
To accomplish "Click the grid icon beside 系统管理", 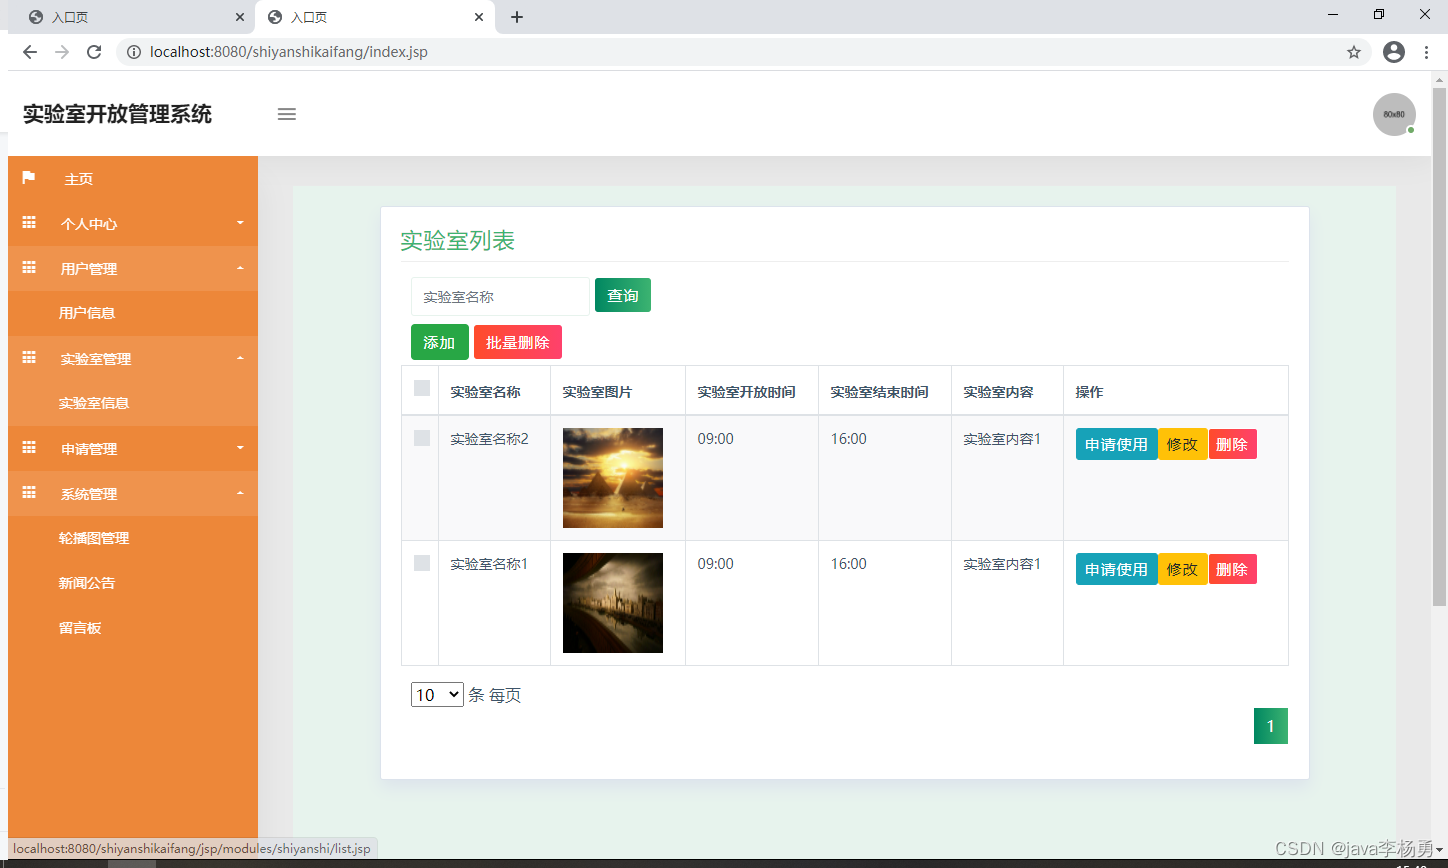I will (29, 493).
